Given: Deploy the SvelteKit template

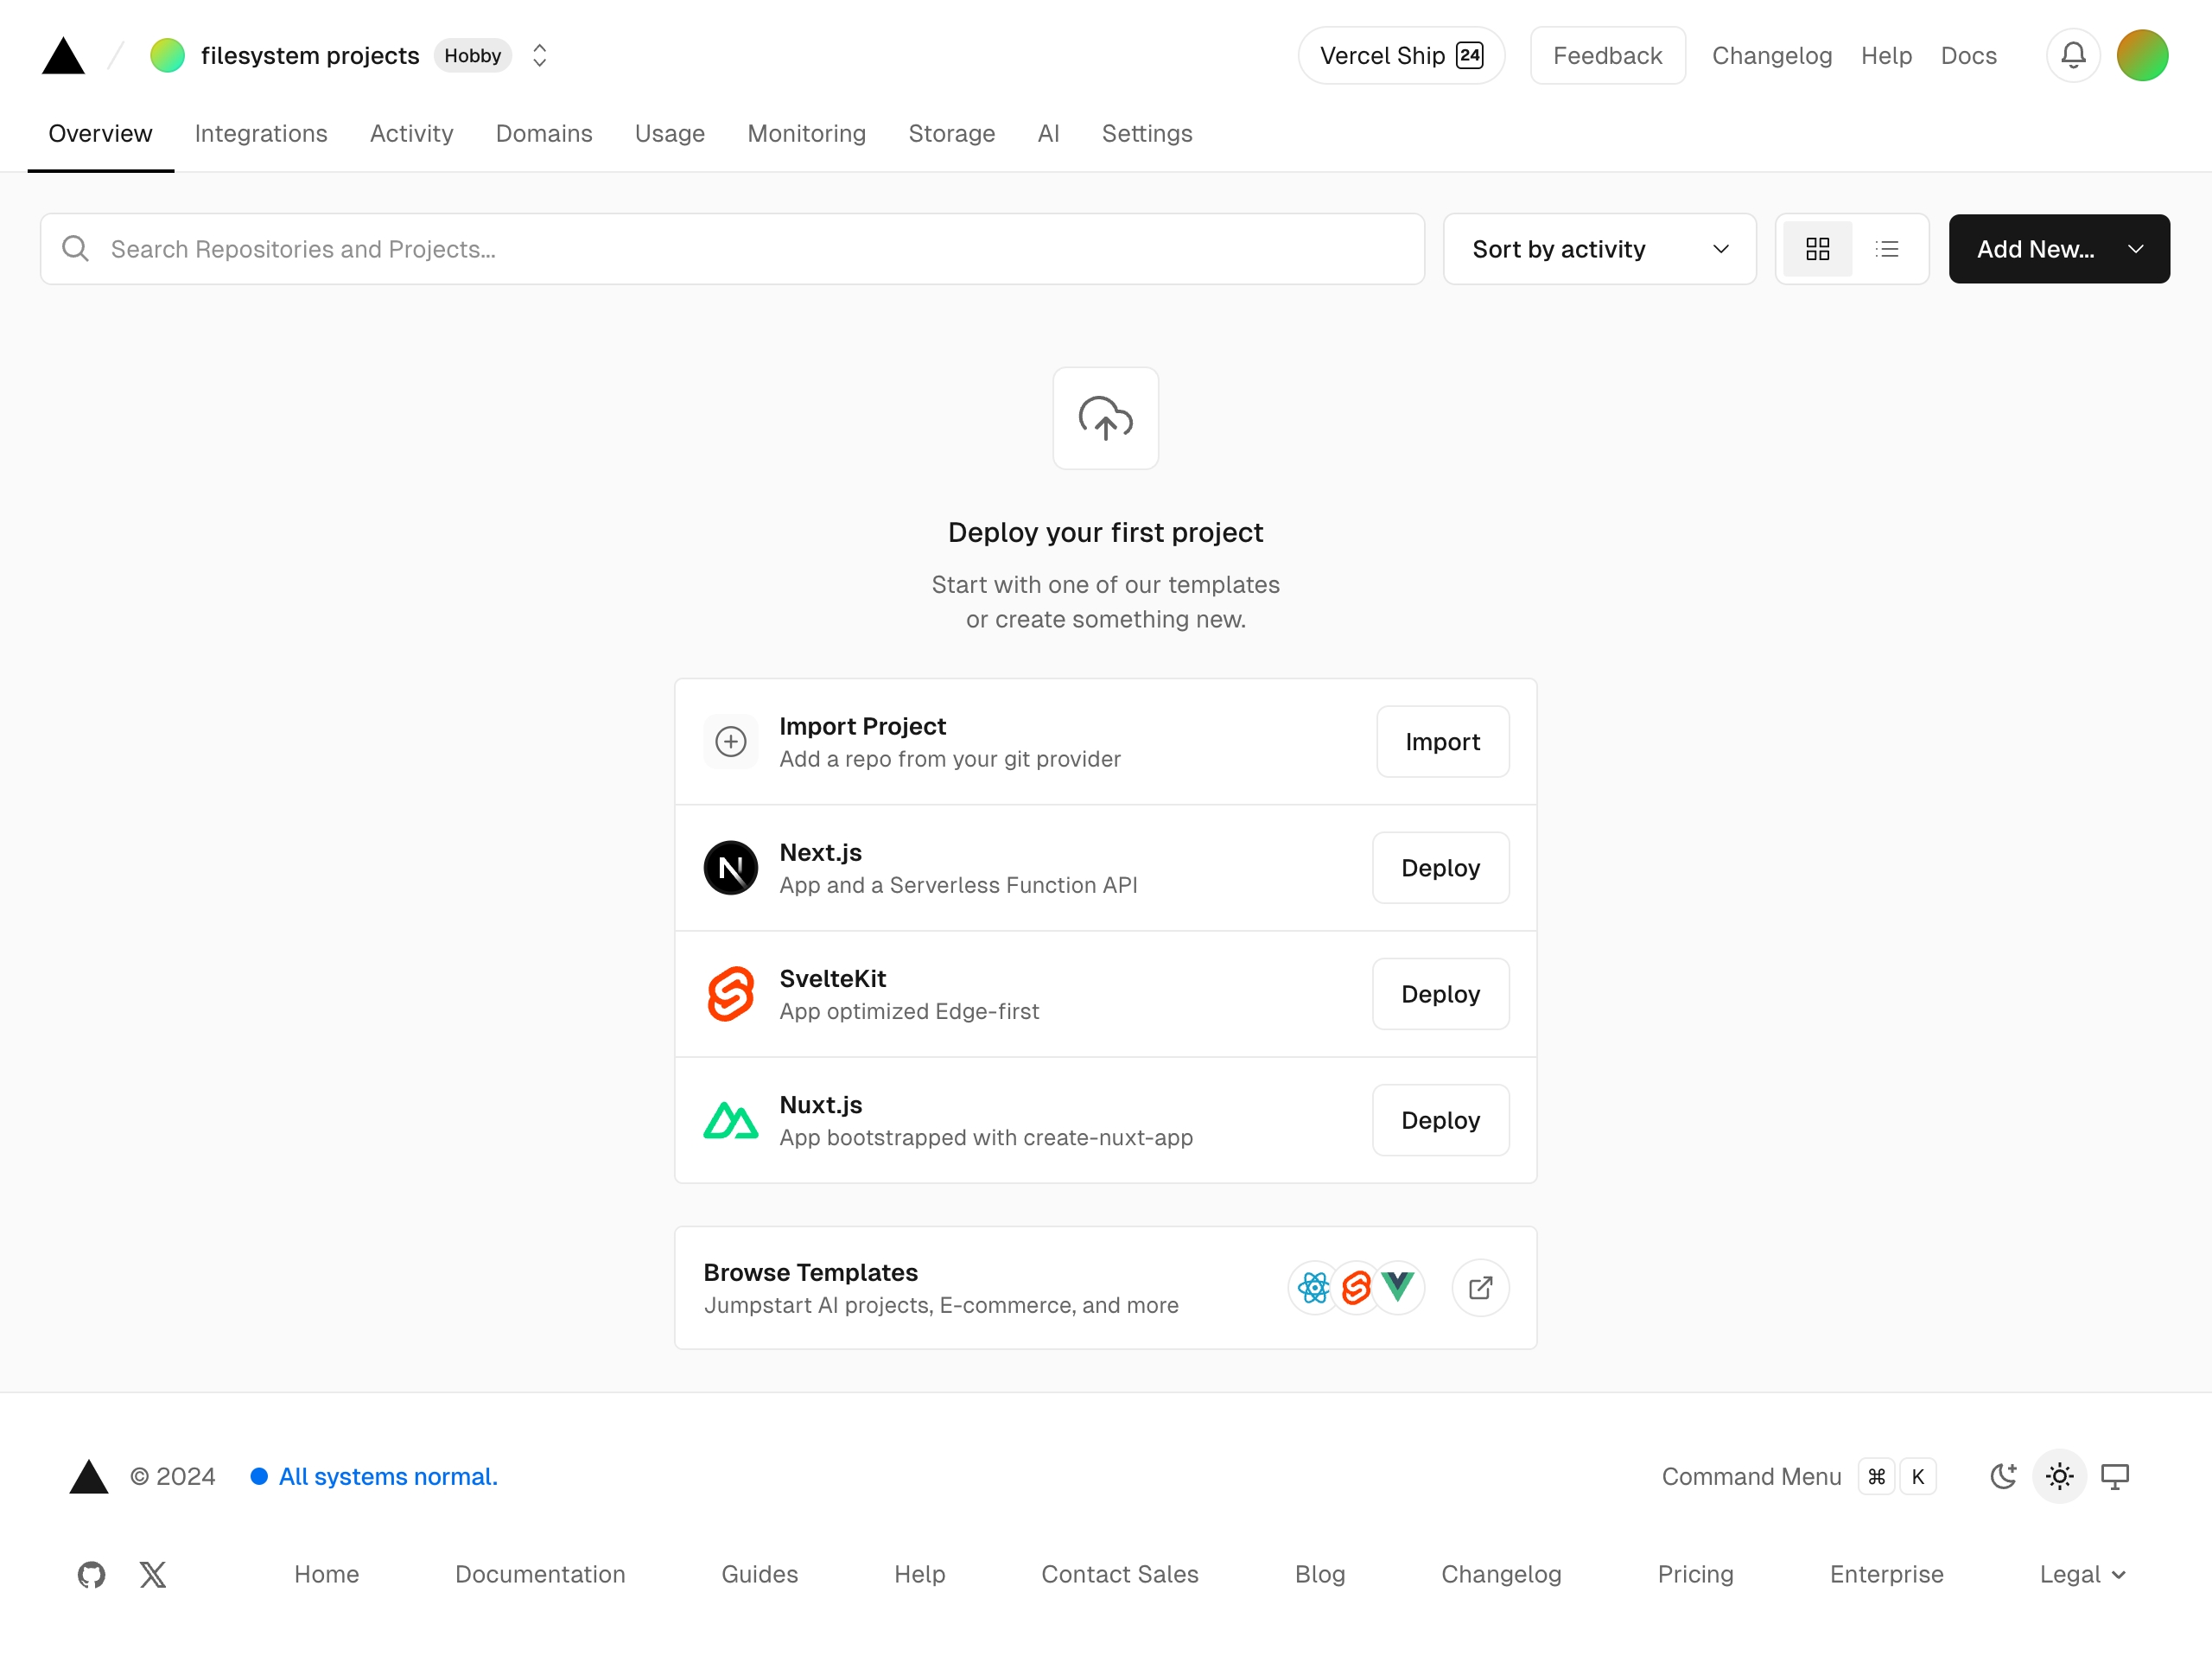Looking at the screenshot, I should (x=1440, y=993).
